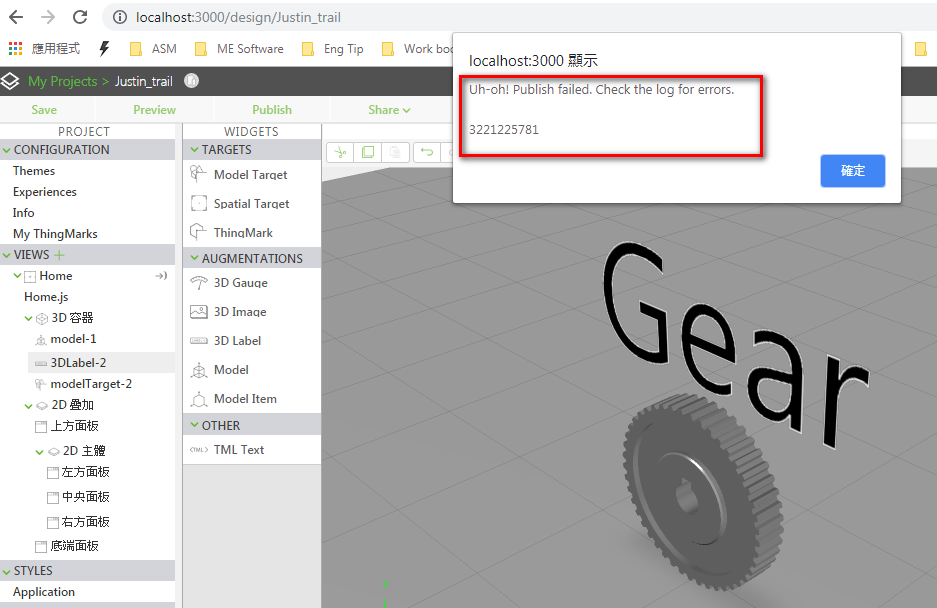Open the Share dropdown
The width and height of the screenshot is (937, 608).
(x=386, y=109)
